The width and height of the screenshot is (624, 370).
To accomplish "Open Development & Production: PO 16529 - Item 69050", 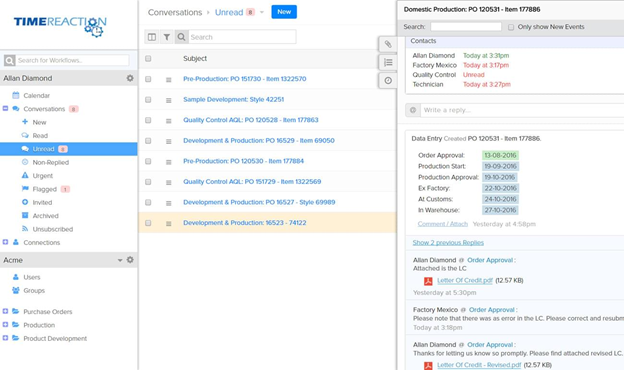I will [x=259, y=140].
